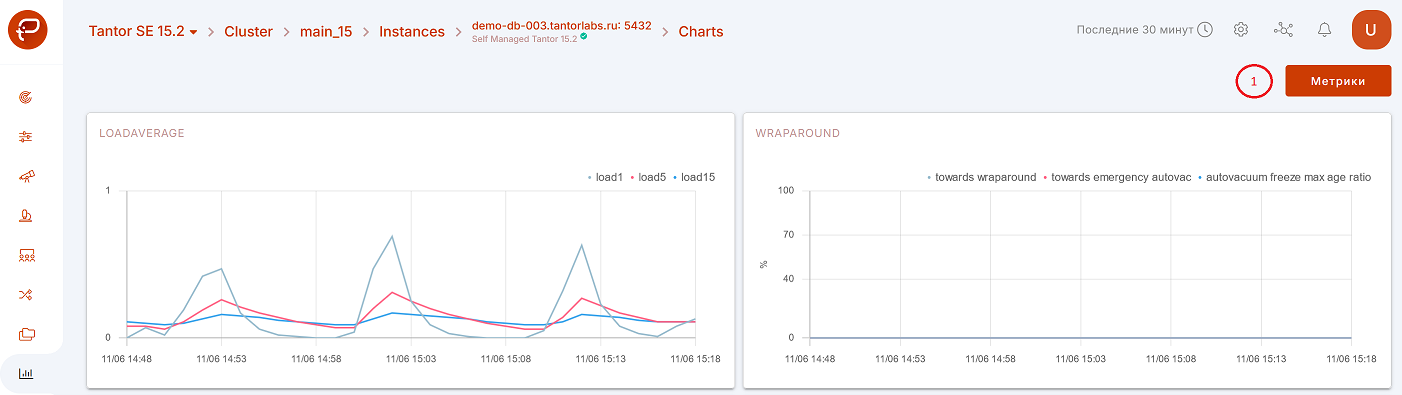Image resolution: width=1402 pixels, height=395 pixels.
Task: Toggle the towards wraparound legend series
Action: [x=982, y=177]
